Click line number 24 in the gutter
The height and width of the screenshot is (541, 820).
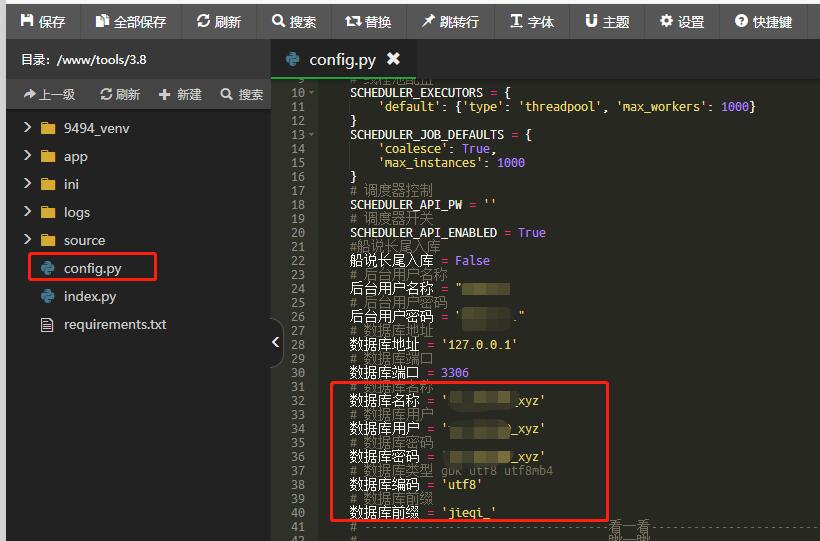298,288
